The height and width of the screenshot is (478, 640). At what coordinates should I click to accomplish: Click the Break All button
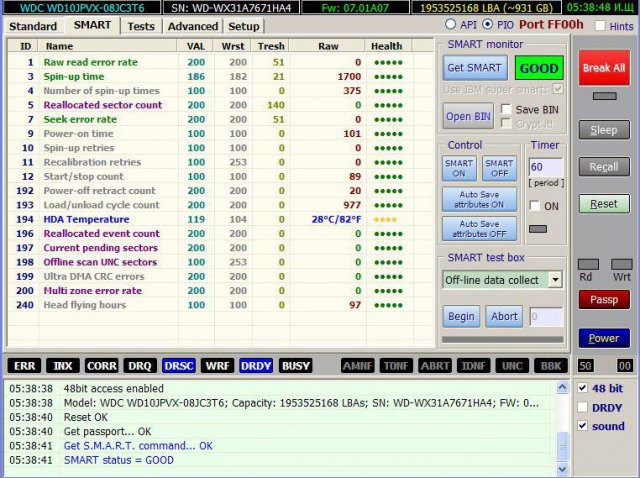tap(603, 68)
